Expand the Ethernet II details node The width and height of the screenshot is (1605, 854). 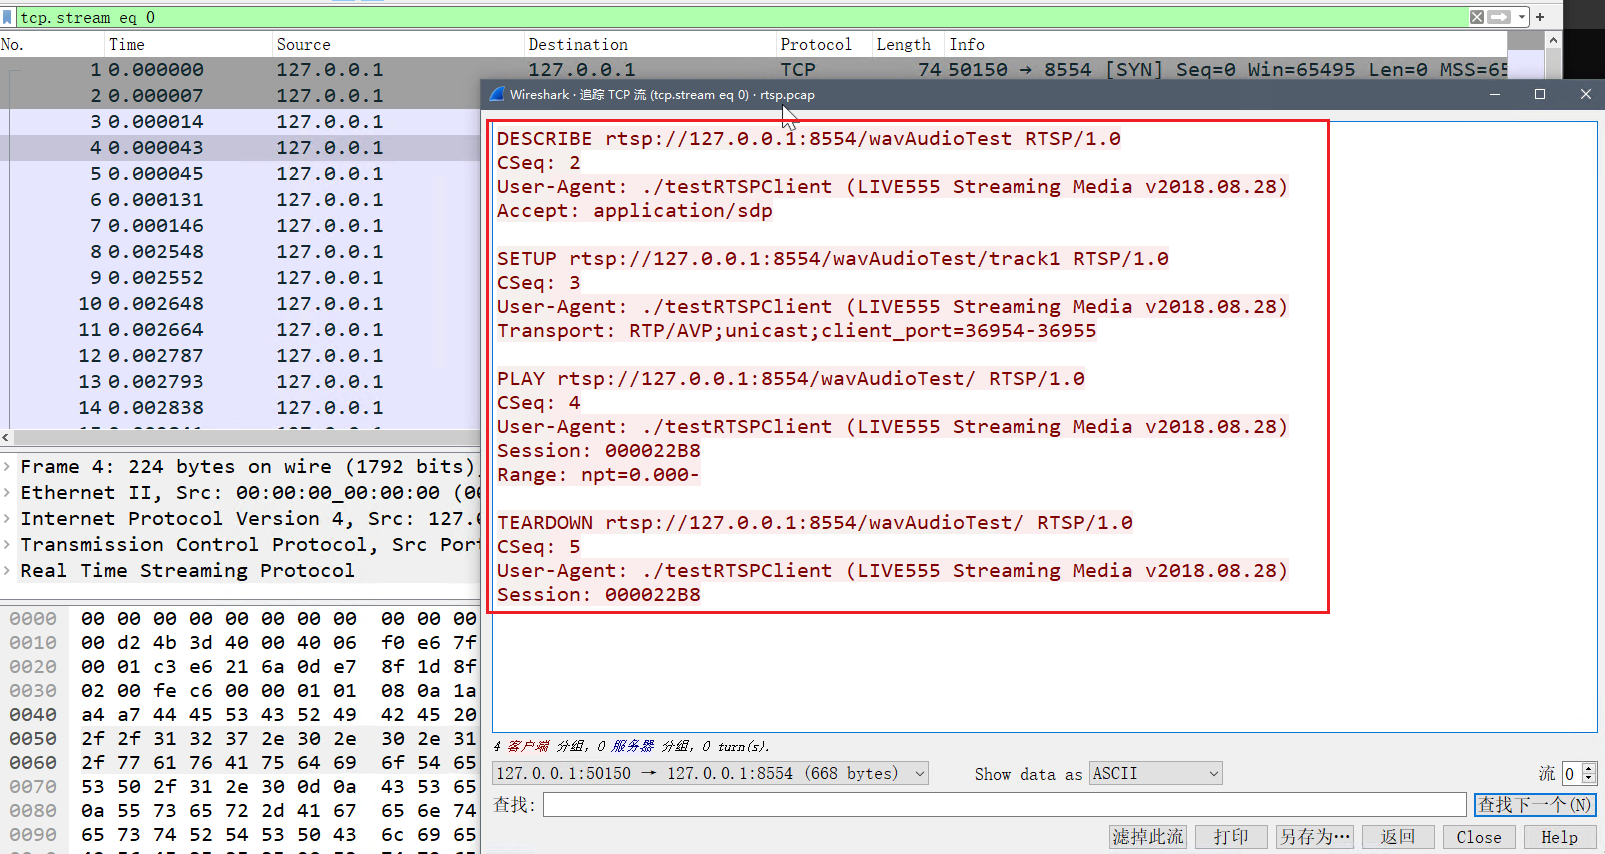8,492
